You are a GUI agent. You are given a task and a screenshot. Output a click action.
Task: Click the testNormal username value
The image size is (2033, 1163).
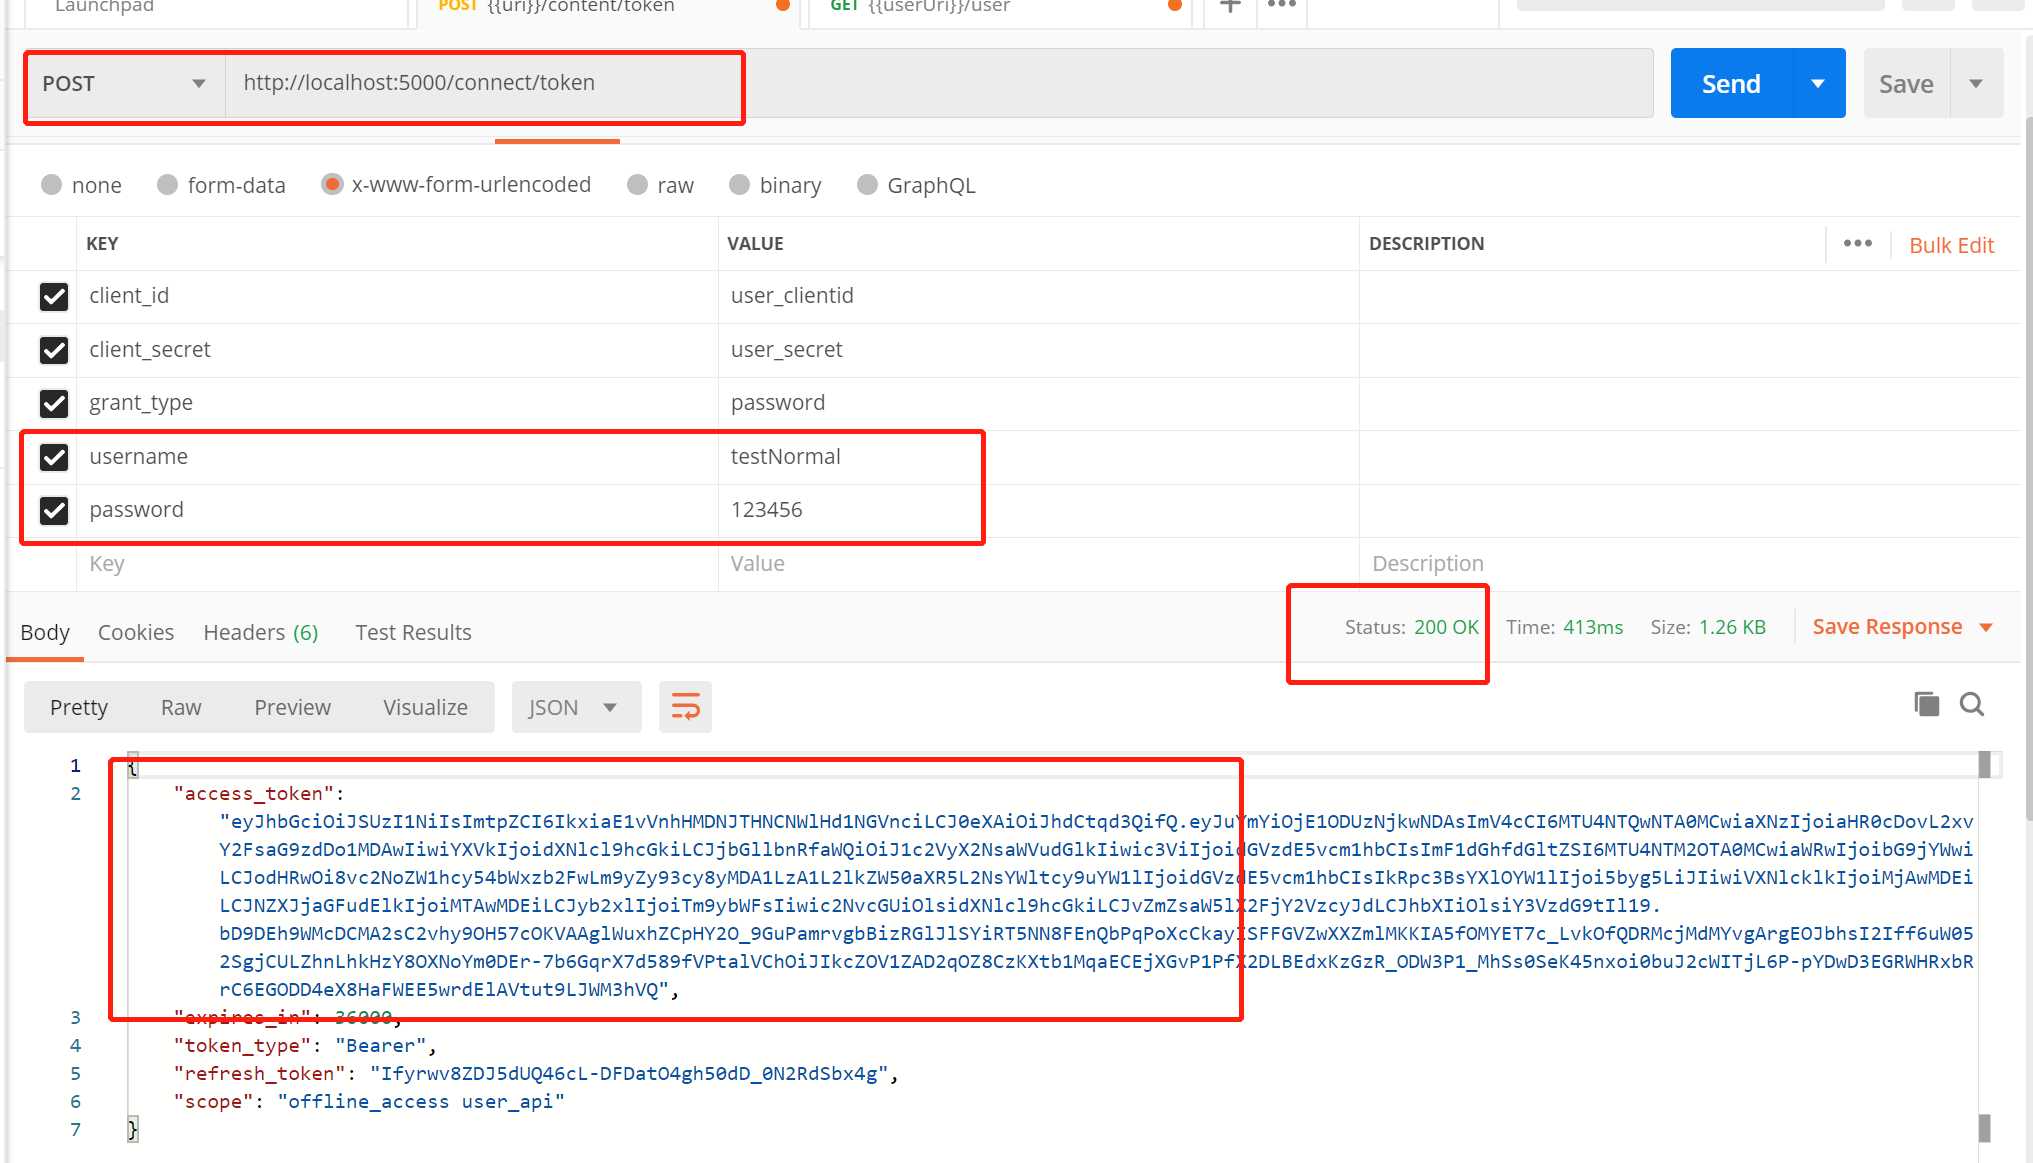point(785,457)
